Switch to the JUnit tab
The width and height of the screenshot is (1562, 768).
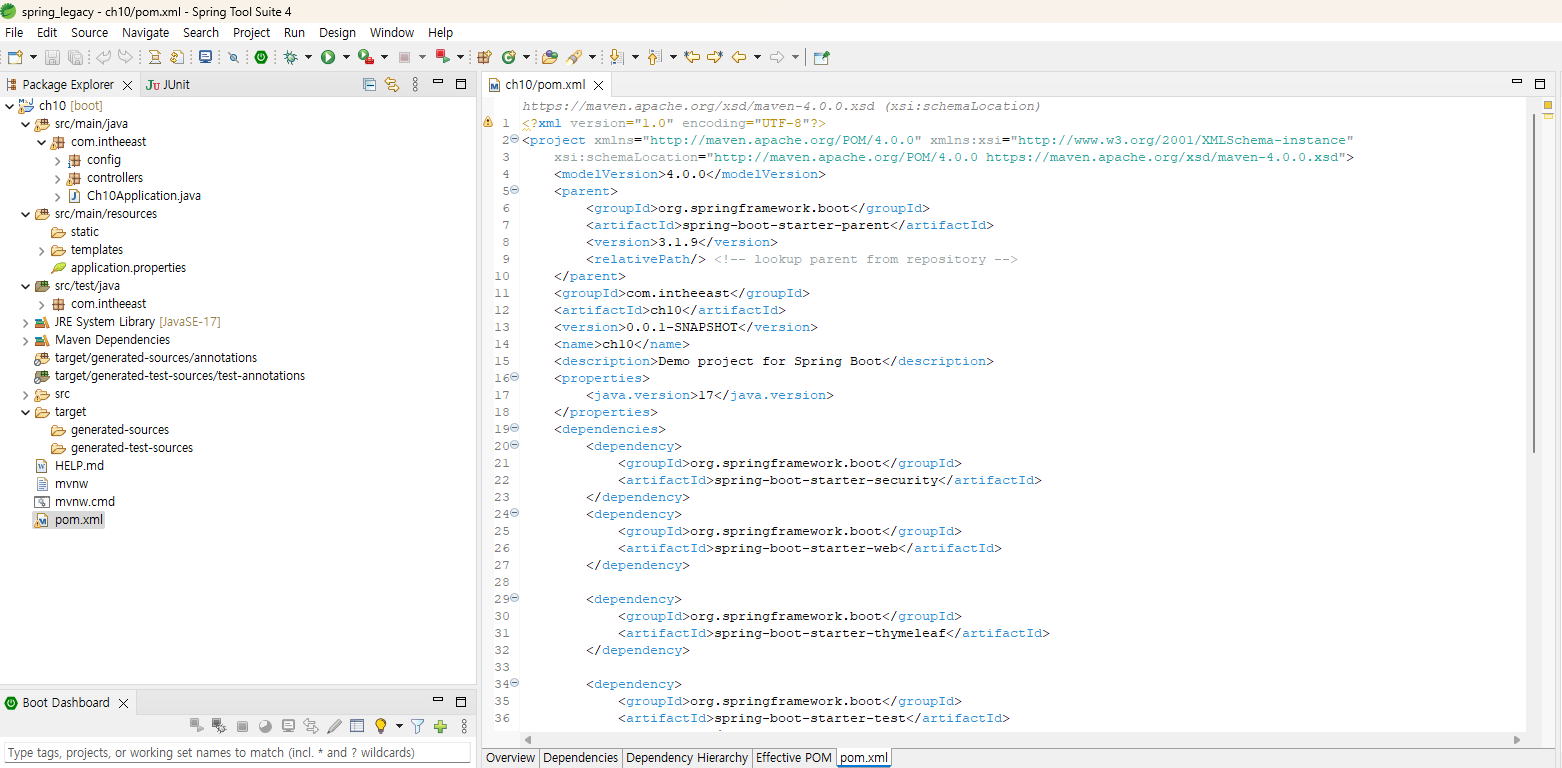168,85
